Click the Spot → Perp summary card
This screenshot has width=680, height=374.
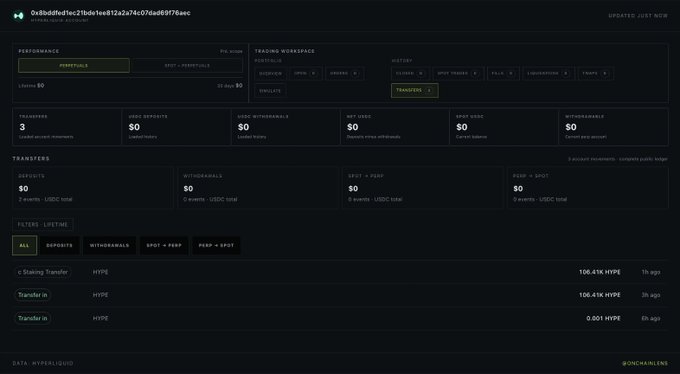pyautogui.click(x=423, y=188)
